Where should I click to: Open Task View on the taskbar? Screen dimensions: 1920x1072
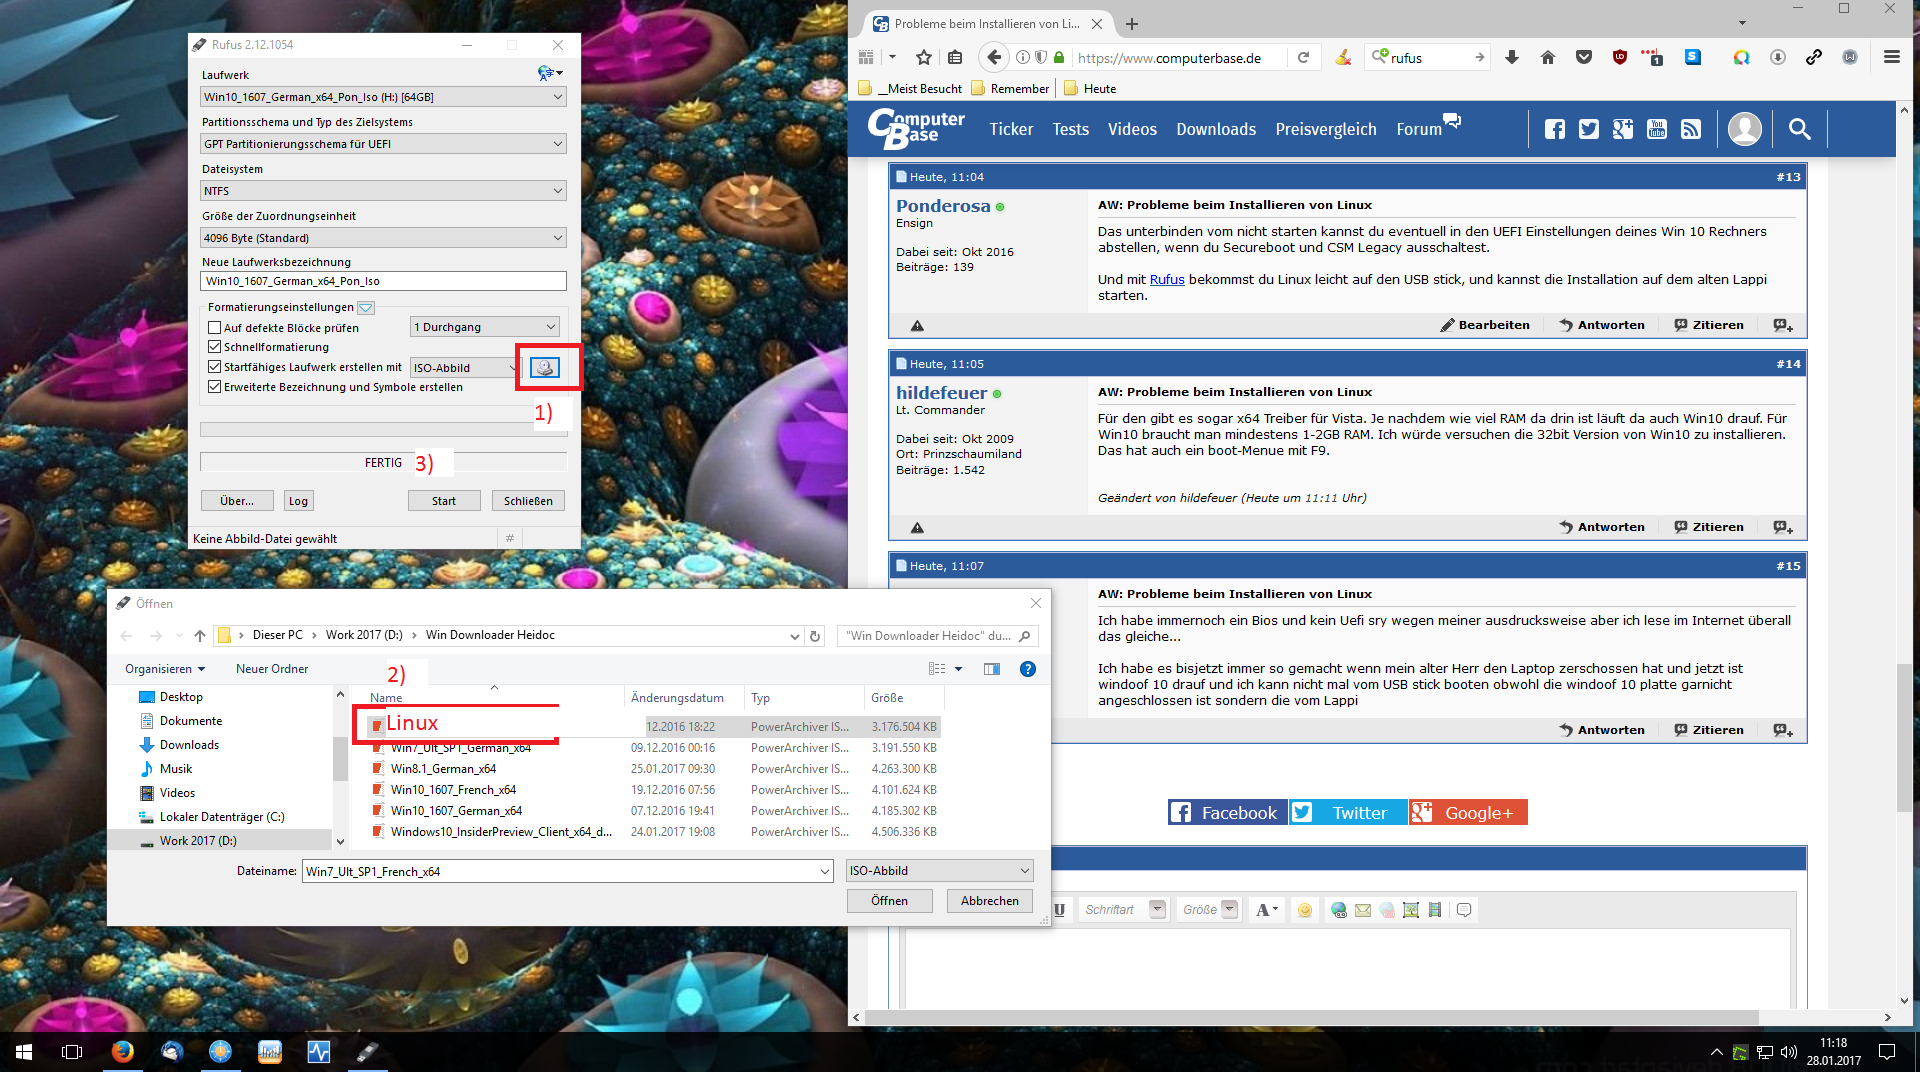tap(72, 1052)
